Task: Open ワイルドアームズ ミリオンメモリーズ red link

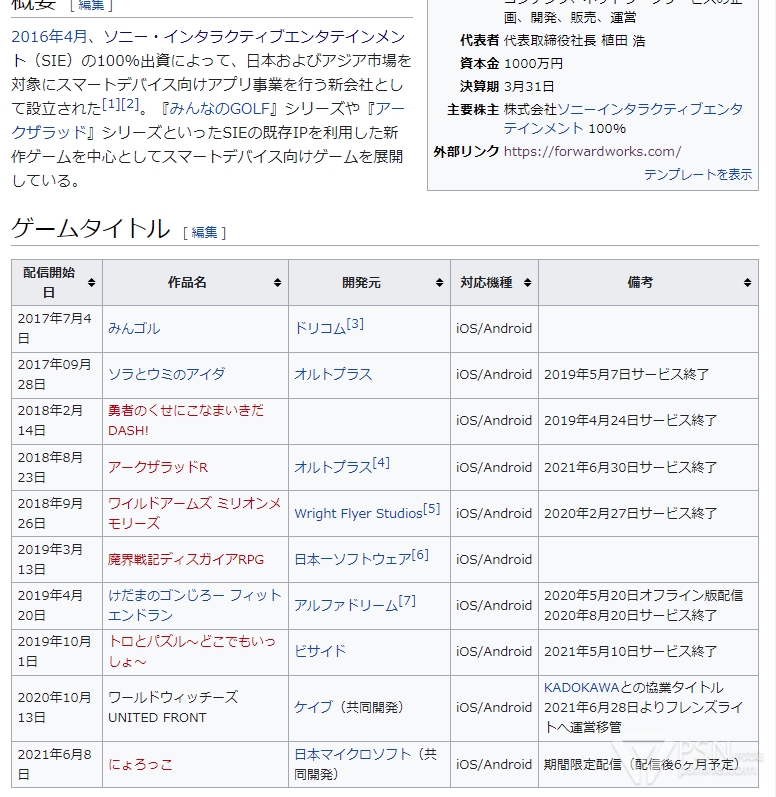Action: coord(195,513)
